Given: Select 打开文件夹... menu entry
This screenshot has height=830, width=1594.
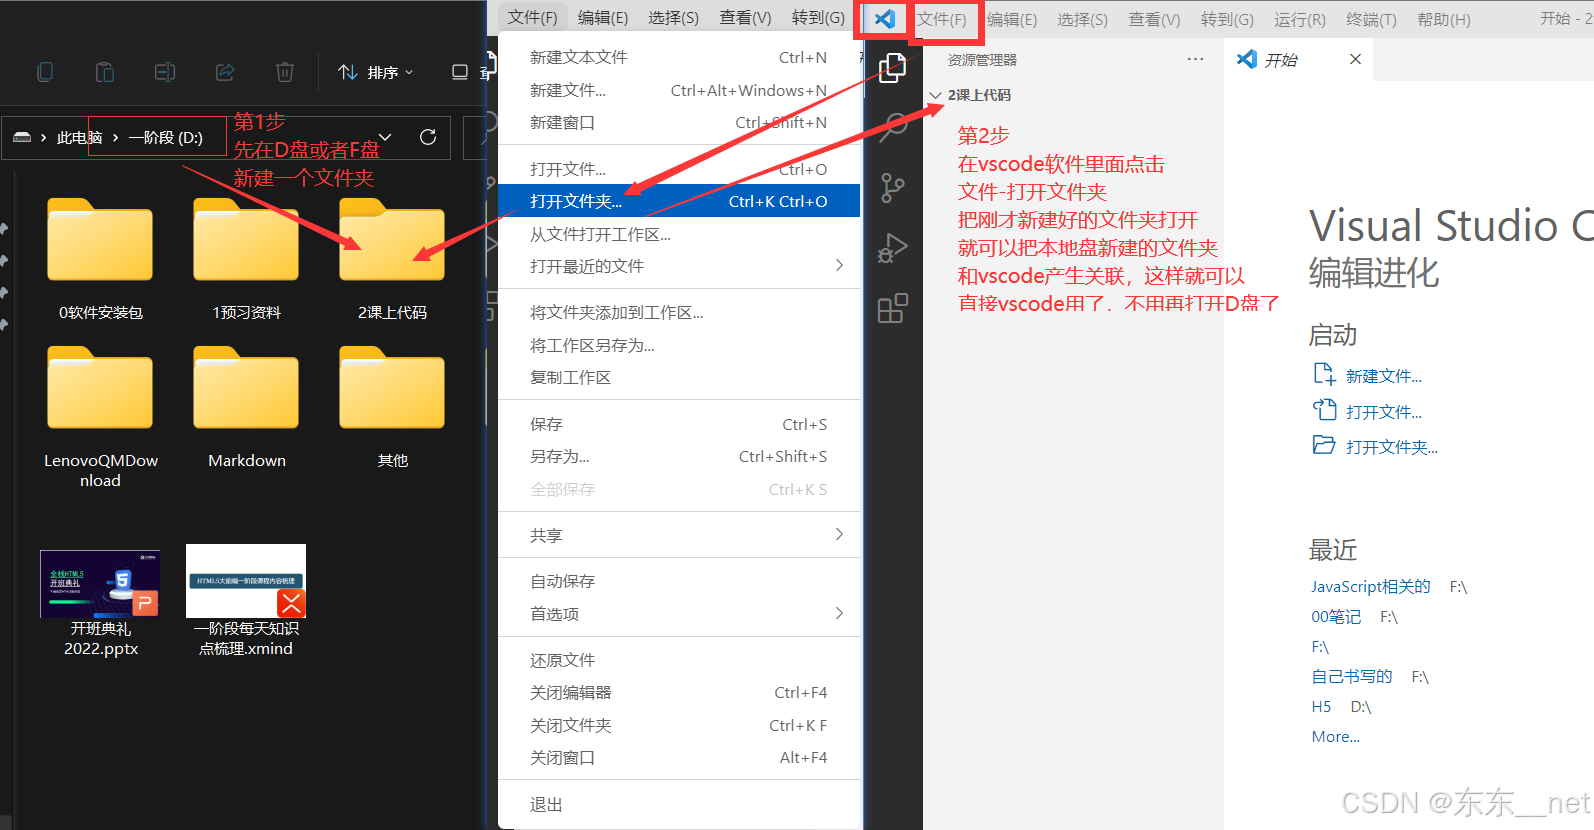Looking at the screenshot, I should point(679,201).
